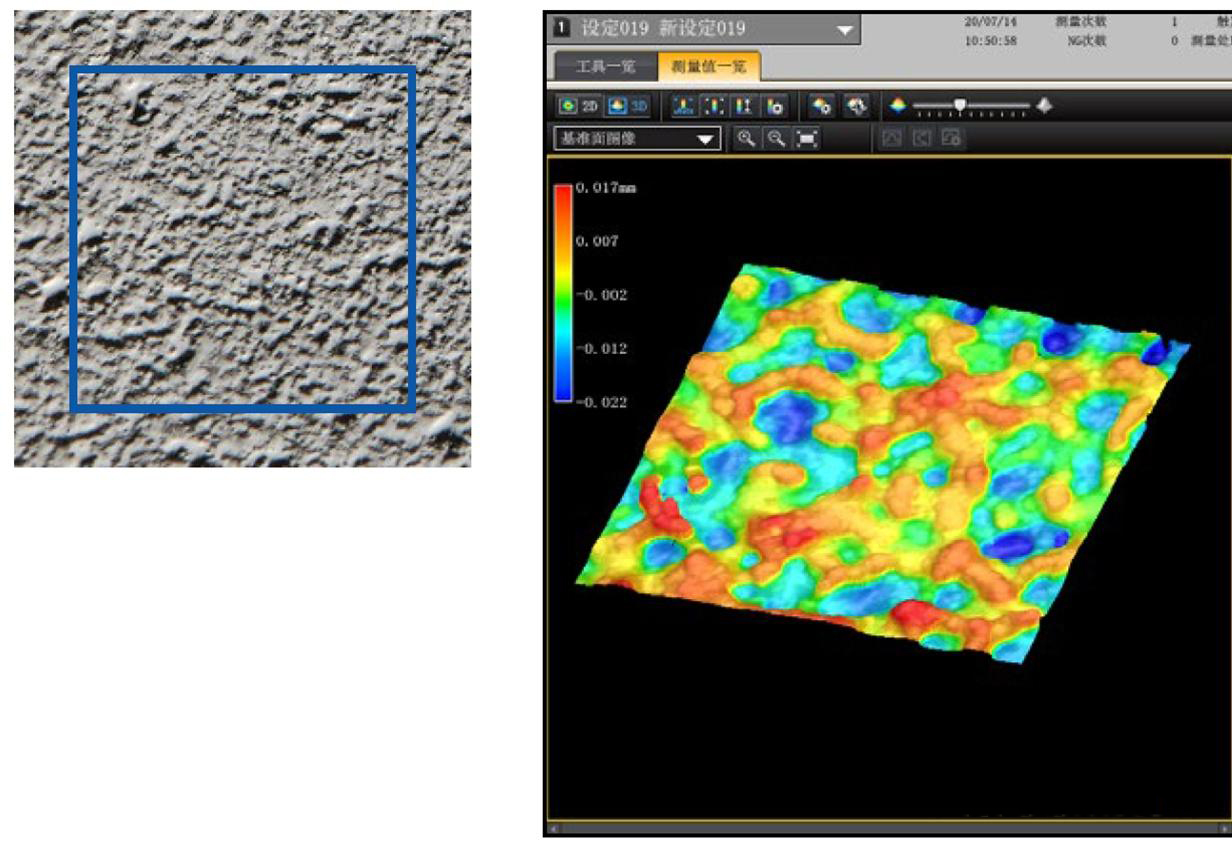Click the dropdown arrow beside 新设定019
1232x852 pixels.
[x=846, y=30]
